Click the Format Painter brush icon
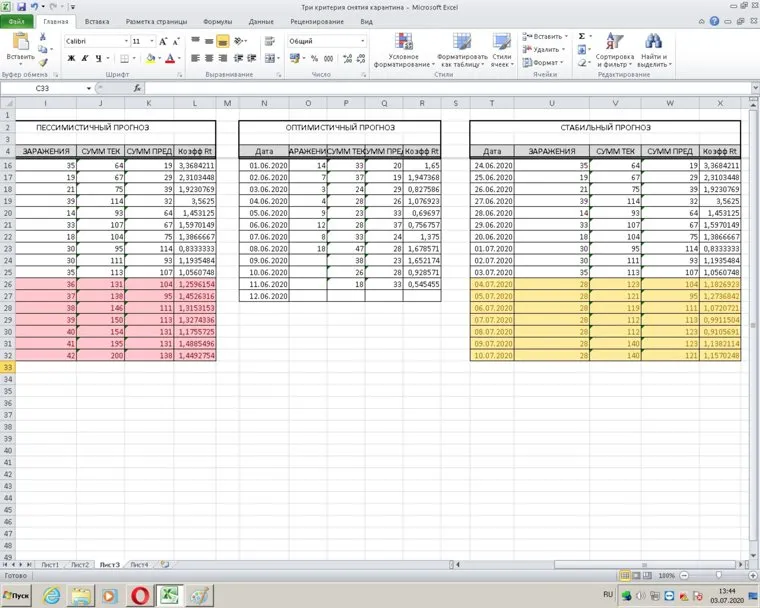This screenshot has width=760, height=608. pyautogui.click(x=42, y=63)
